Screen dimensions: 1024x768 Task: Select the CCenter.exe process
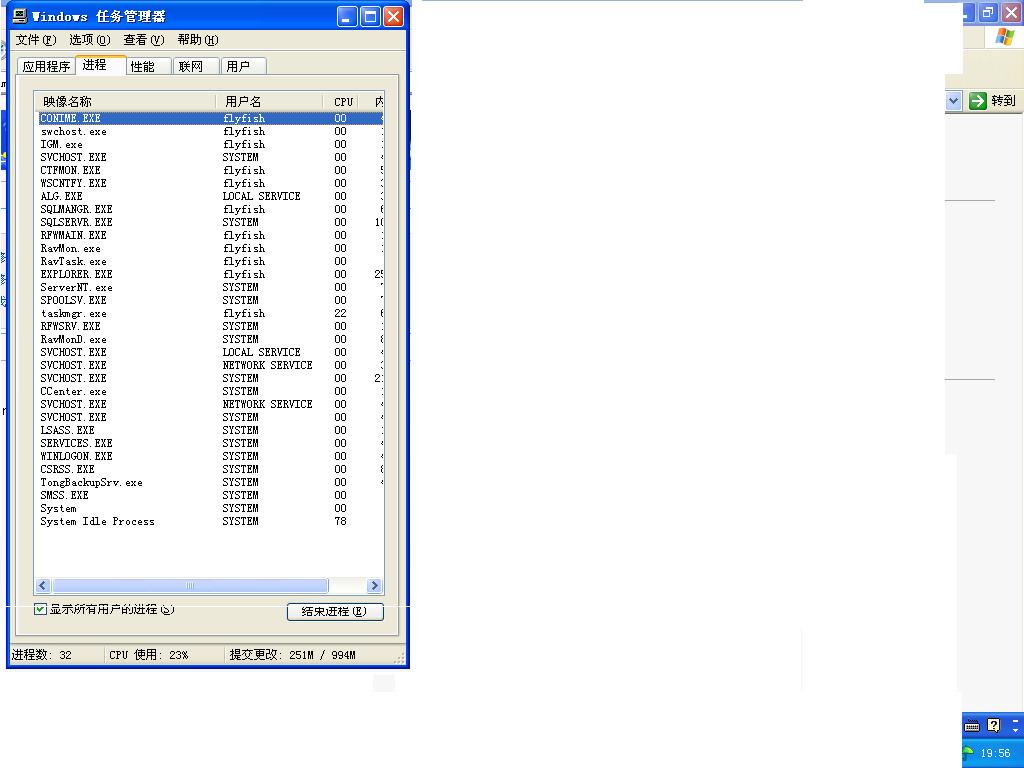73,391
